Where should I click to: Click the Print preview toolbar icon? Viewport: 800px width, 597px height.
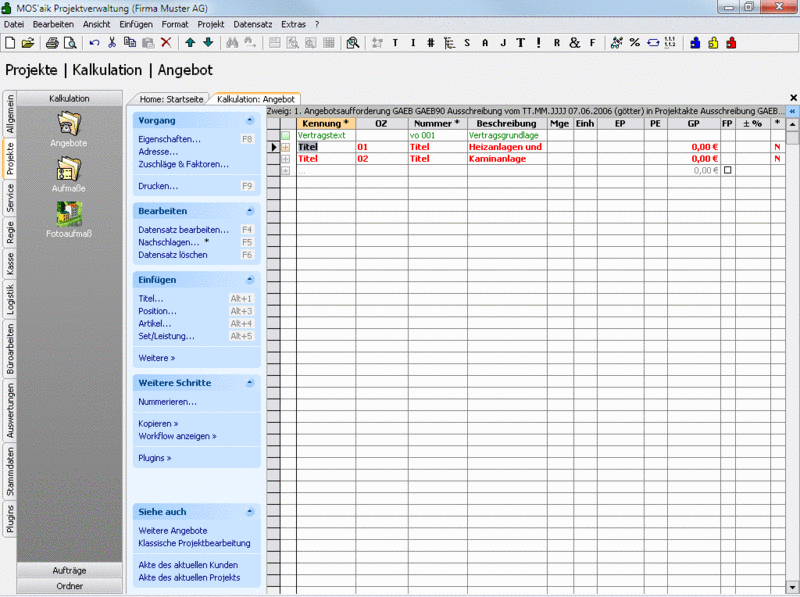point(70,43)
